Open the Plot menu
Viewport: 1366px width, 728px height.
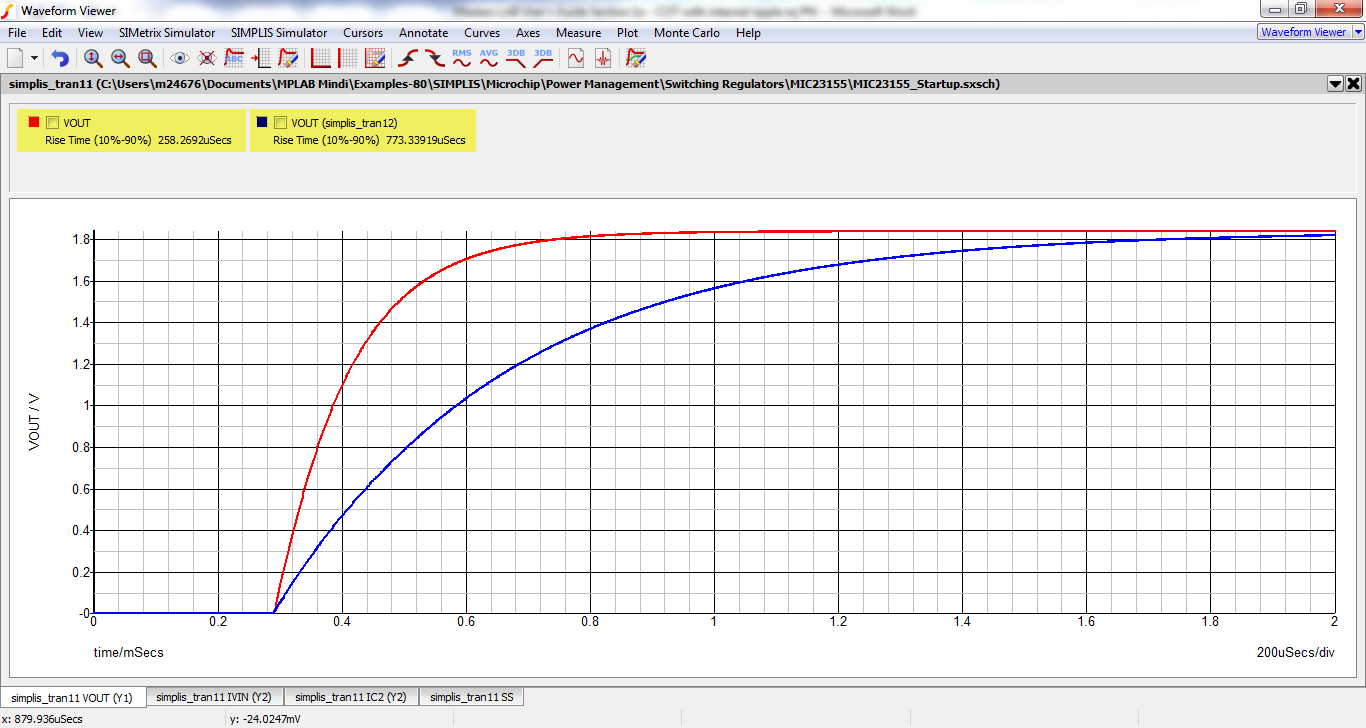coord(628,33)
